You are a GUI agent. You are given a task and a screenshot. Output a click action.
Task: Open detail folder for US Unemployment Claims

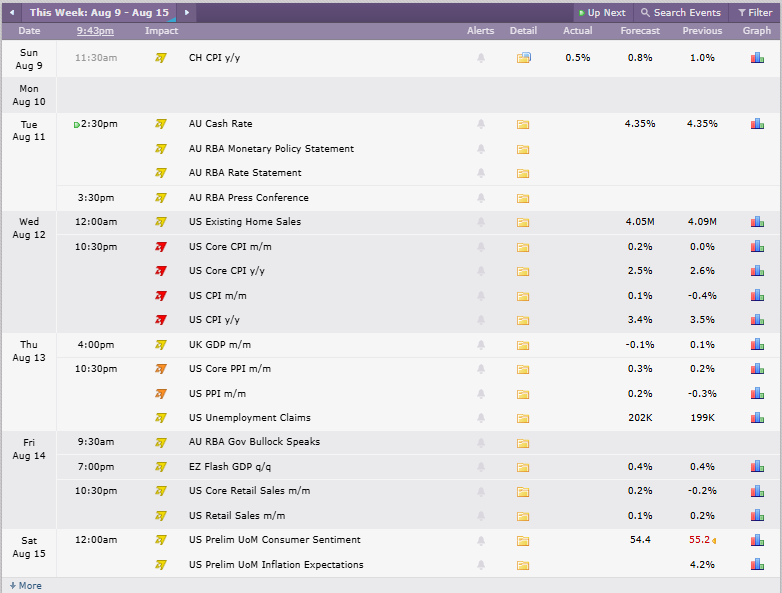point(523,418)
